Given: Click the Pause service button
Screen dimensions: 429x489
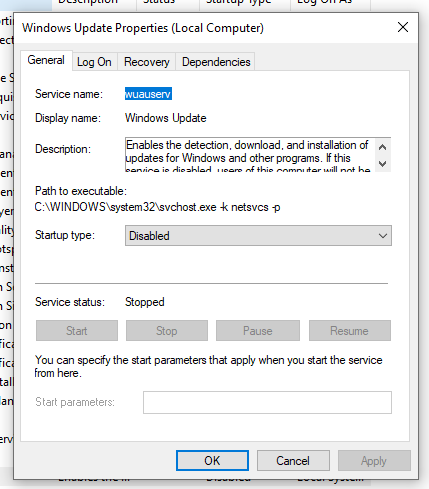Looking at the screenshot, I should click(x=258, y=331).
